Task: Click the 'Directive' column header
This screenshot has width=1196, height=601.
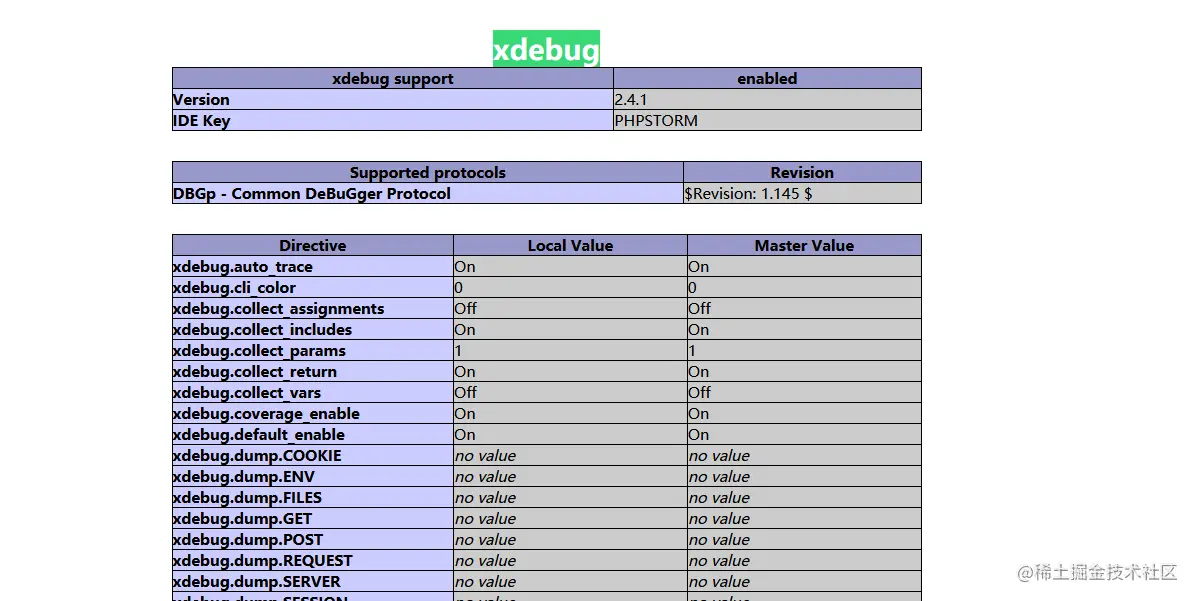Action: [x=313, y=246]
